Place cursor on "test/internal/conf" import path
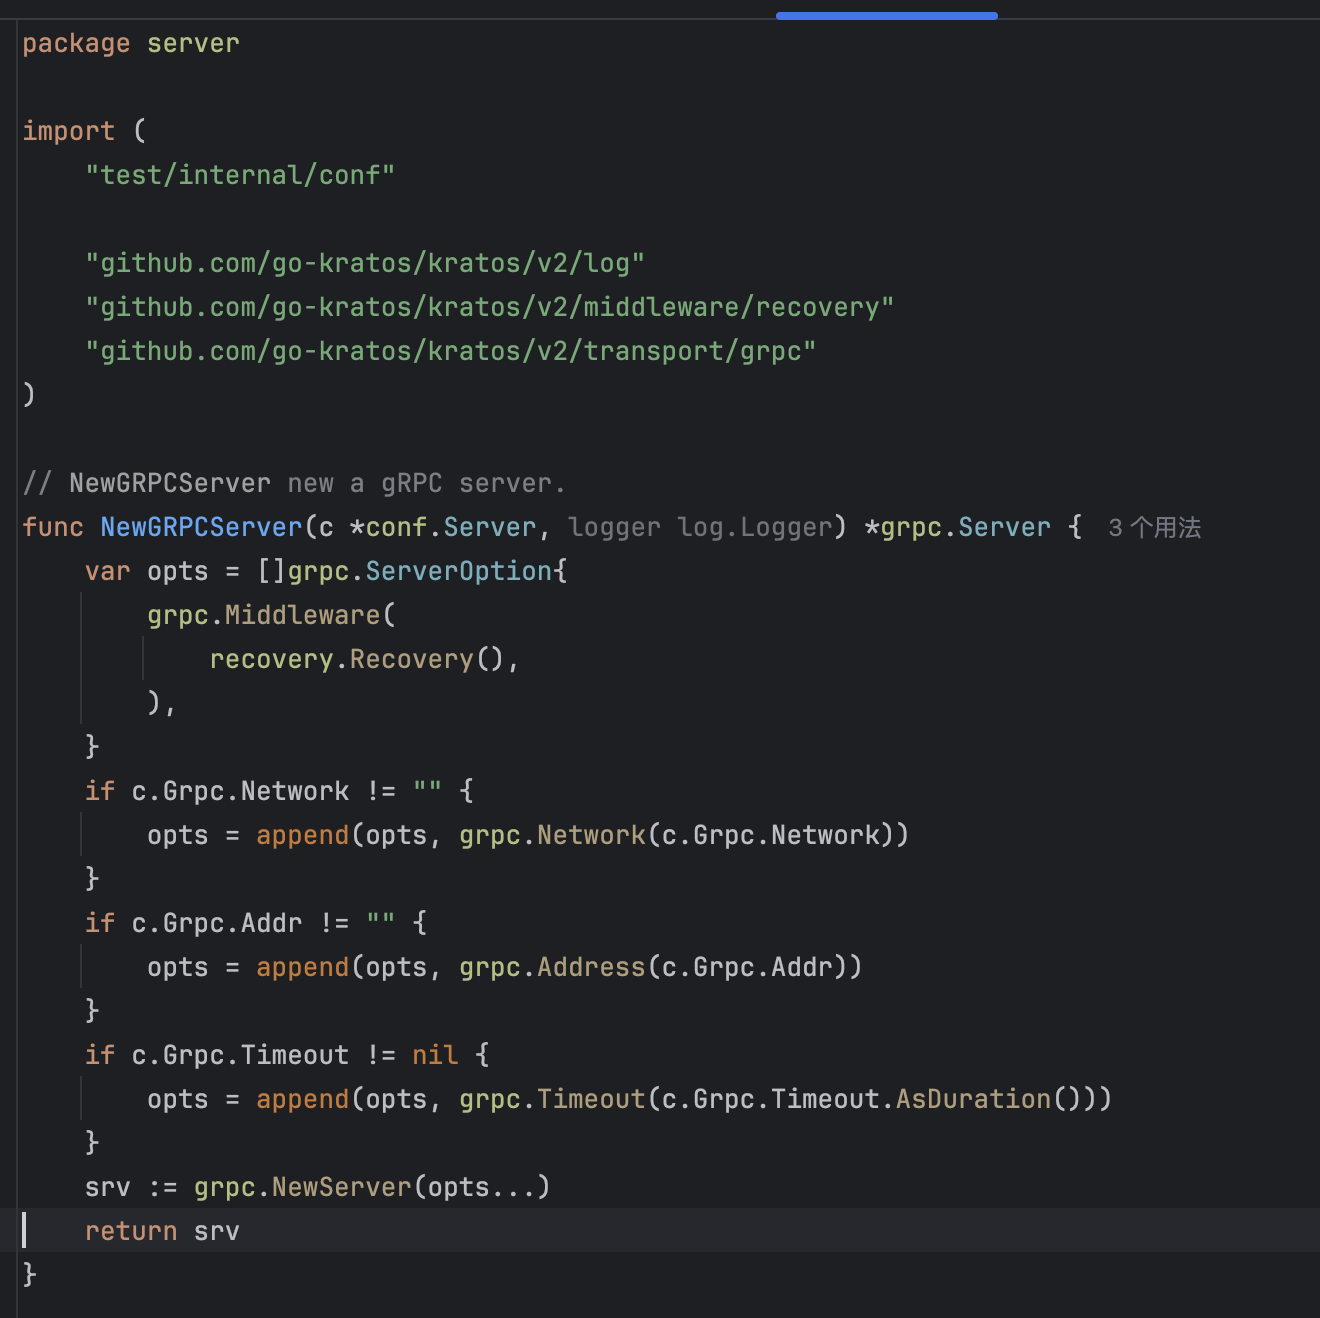Viewport: 1320px width, 1318px height. (x=240, y=175)
